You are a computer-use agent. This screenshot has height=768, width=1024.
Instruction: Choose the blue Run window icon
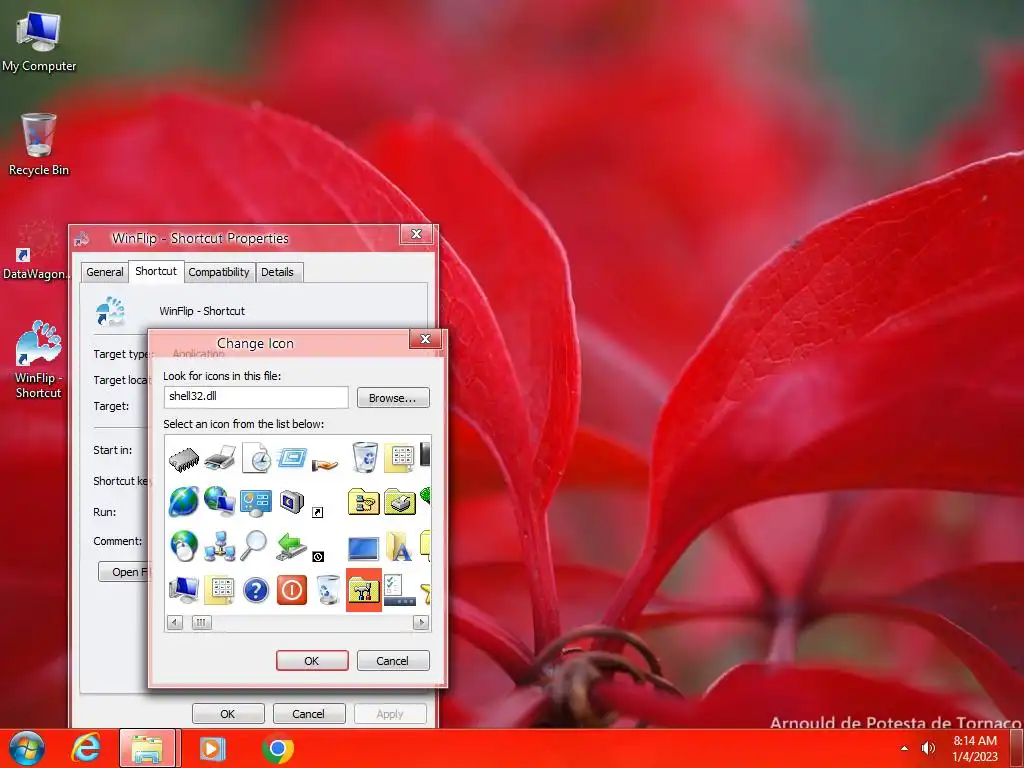[x=292, y=456]
